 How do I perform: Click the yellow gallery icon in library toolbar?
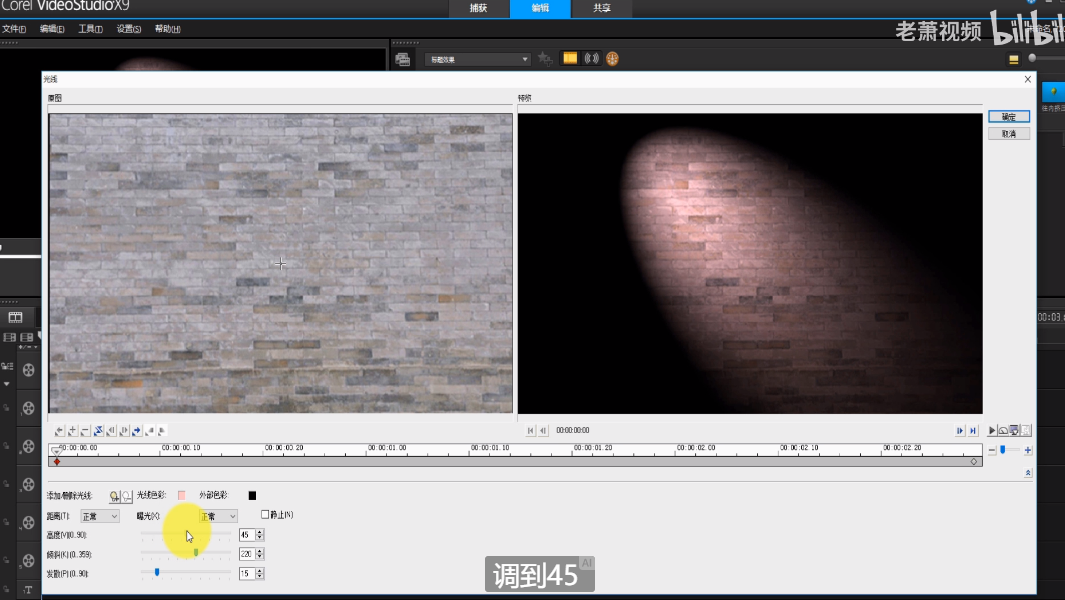pos(570,58)
